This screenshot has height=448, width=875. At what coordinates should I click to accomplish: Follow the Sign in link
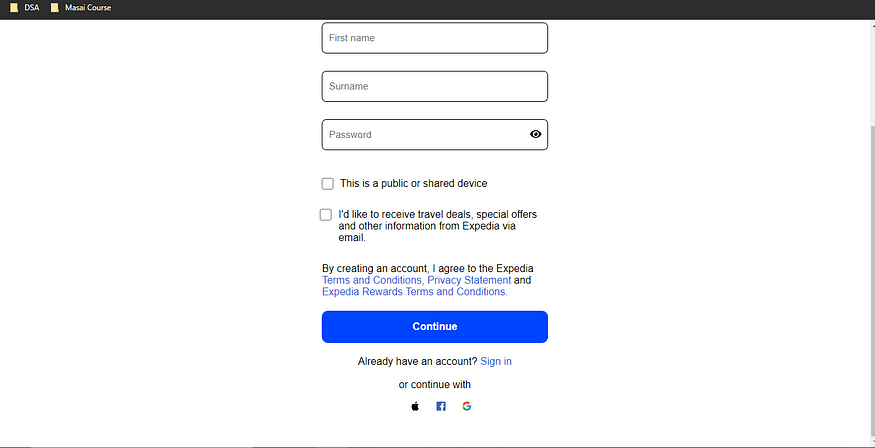(496, 362)
